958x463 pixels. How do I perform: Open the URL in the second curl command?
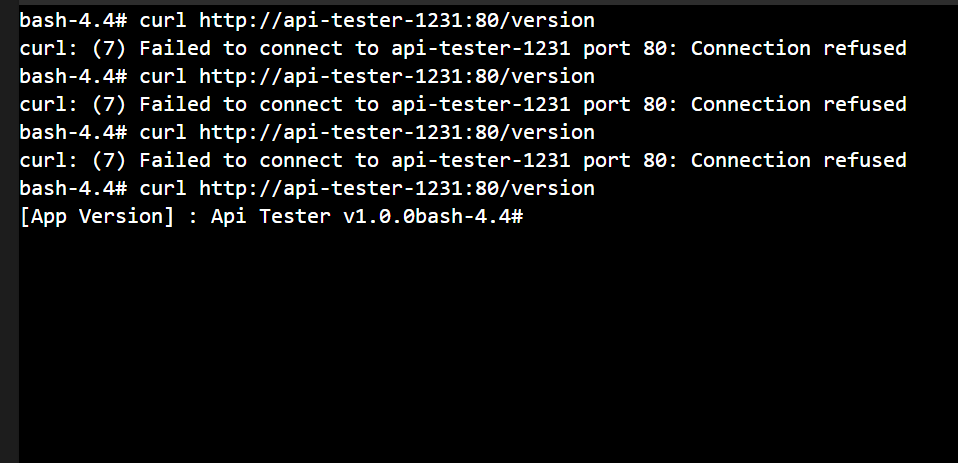397,76
